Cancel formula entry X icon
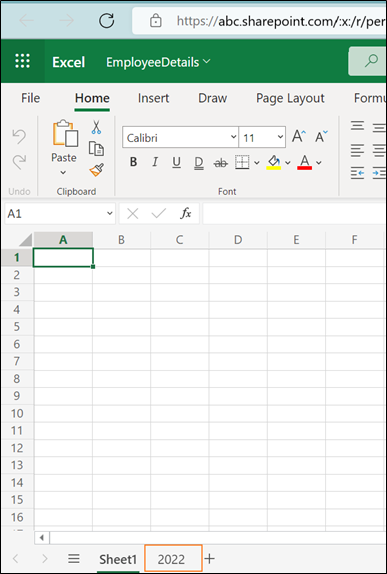Viewport: 387px width, 574px height. click(133, 213)
